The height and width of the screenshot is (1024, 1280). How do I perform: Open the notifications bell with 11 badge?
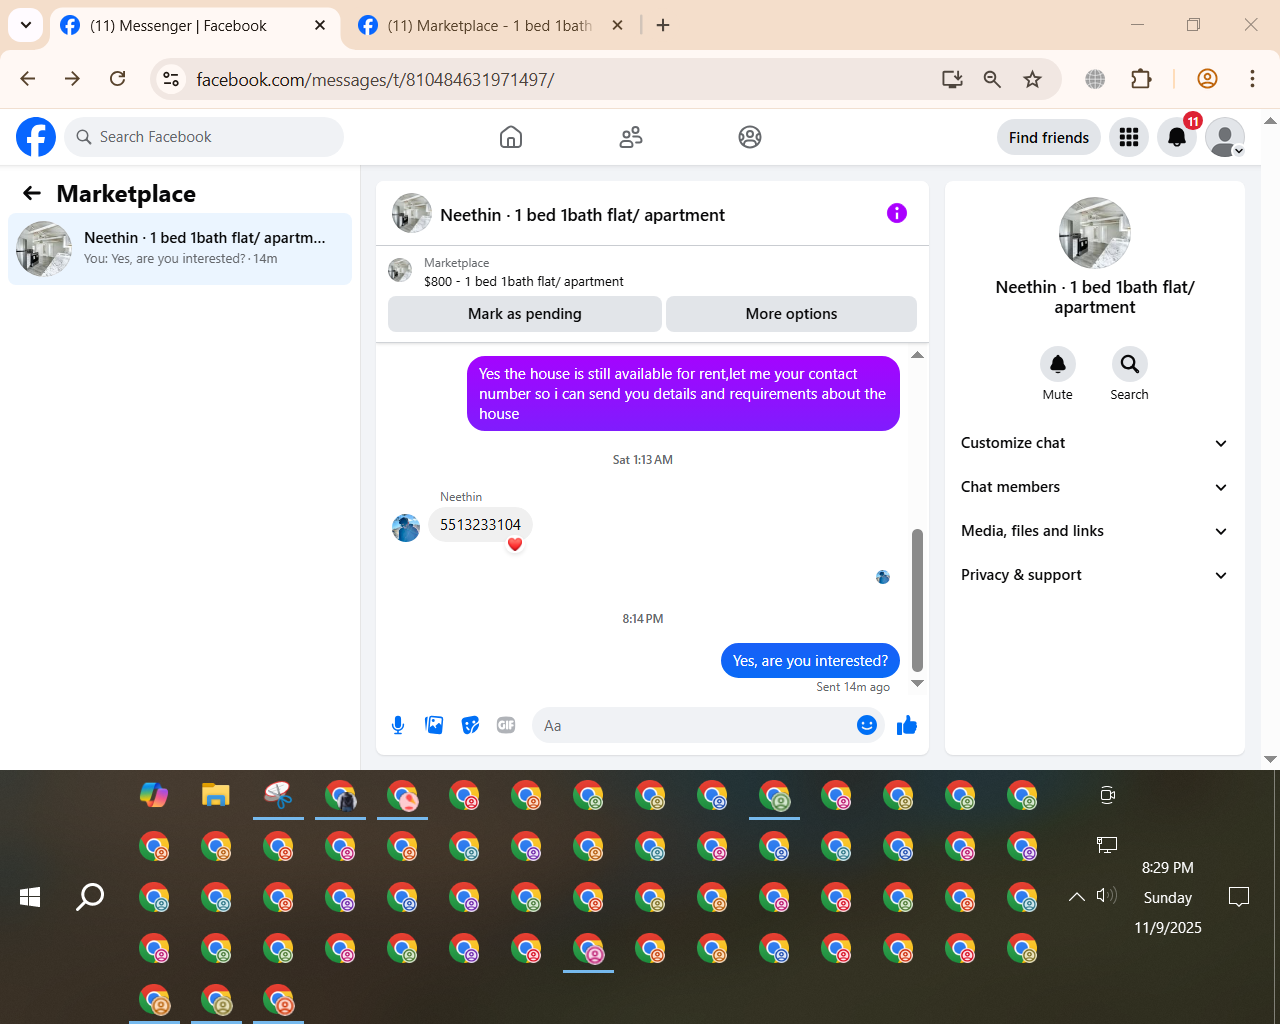1177,137
